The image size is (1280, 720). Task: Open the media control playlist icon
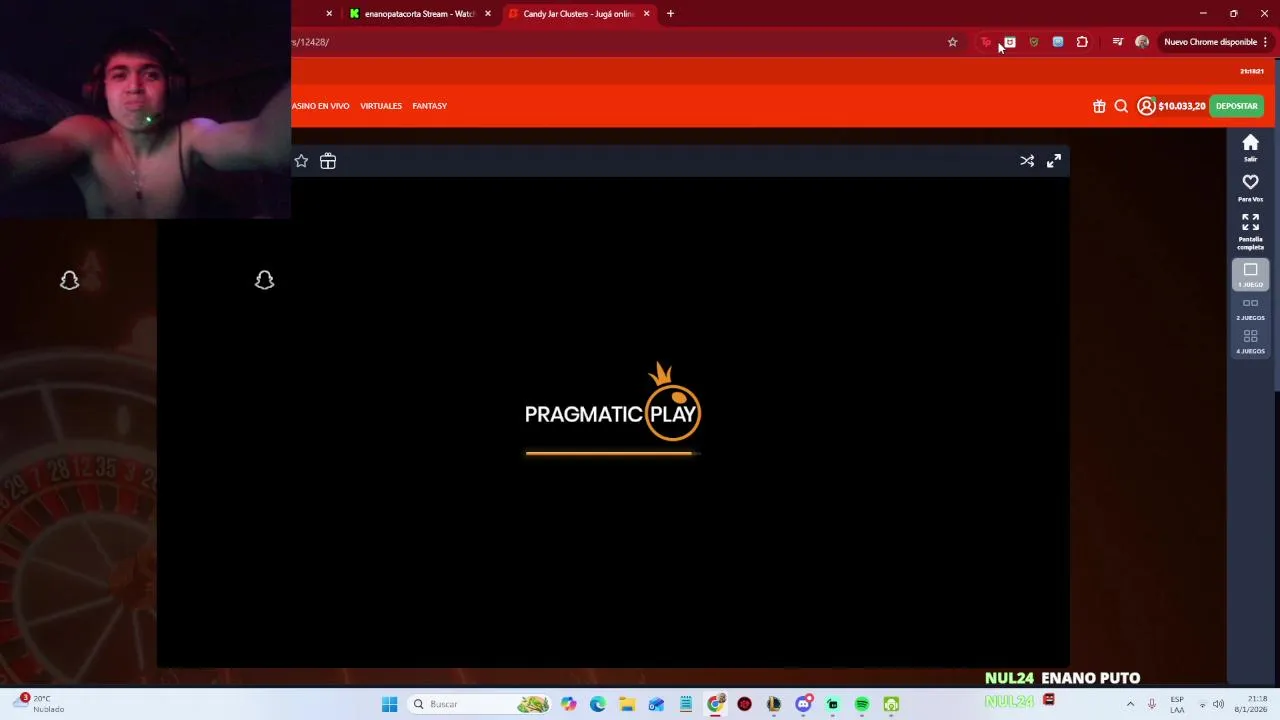pyautogui.click(x=1117, y=42)
